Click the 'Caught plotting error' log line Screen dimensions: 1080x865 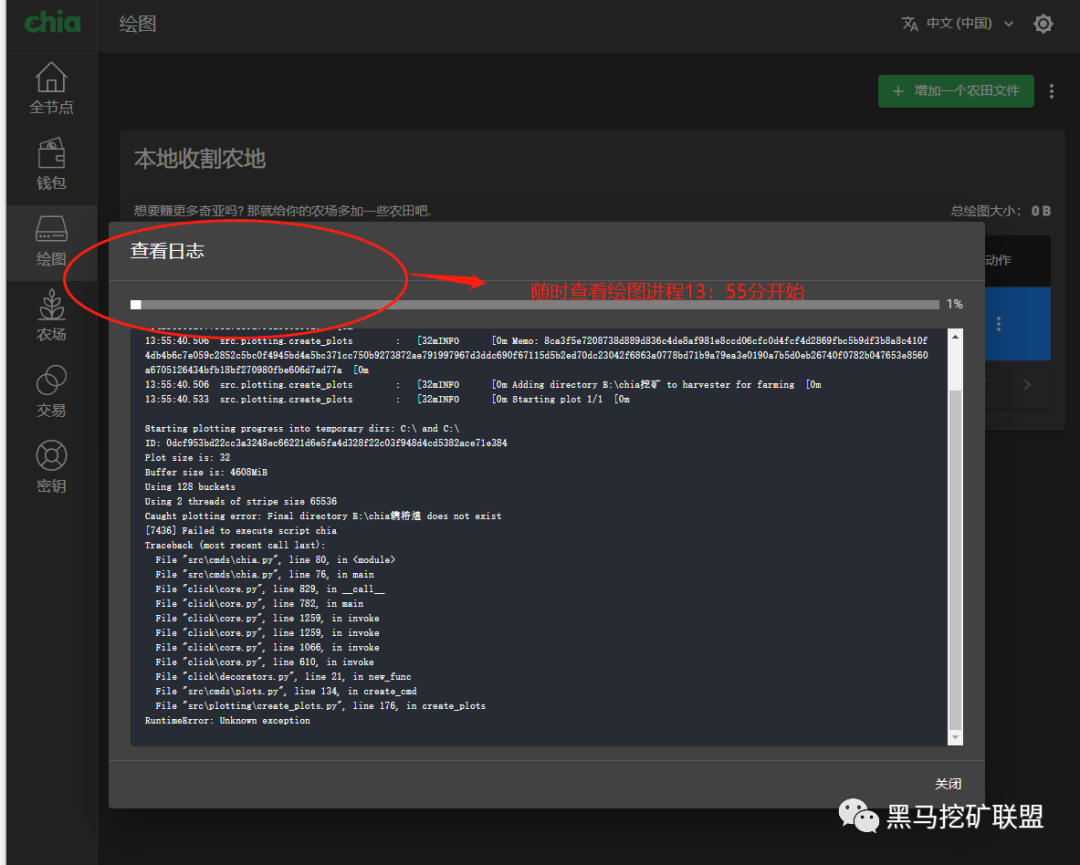click(x=323, y=516)
